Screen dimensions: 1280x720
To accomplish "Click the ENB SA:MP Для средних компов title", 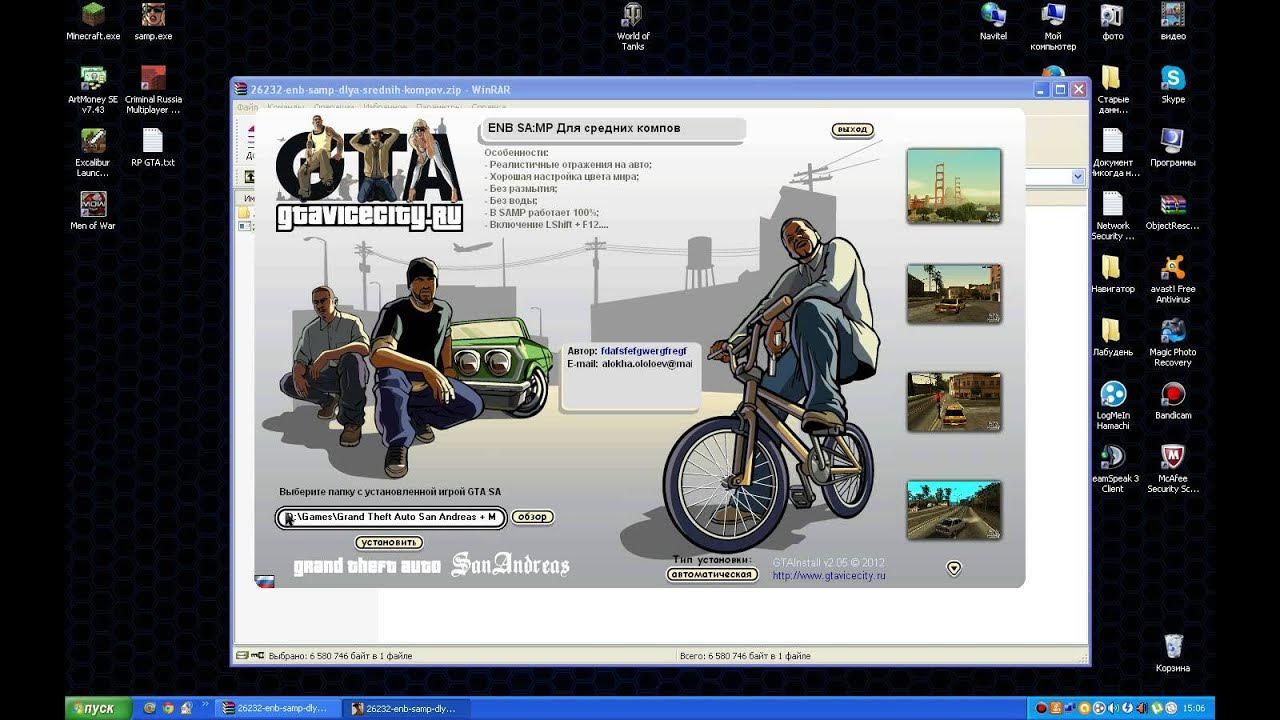I will [584, 128].
